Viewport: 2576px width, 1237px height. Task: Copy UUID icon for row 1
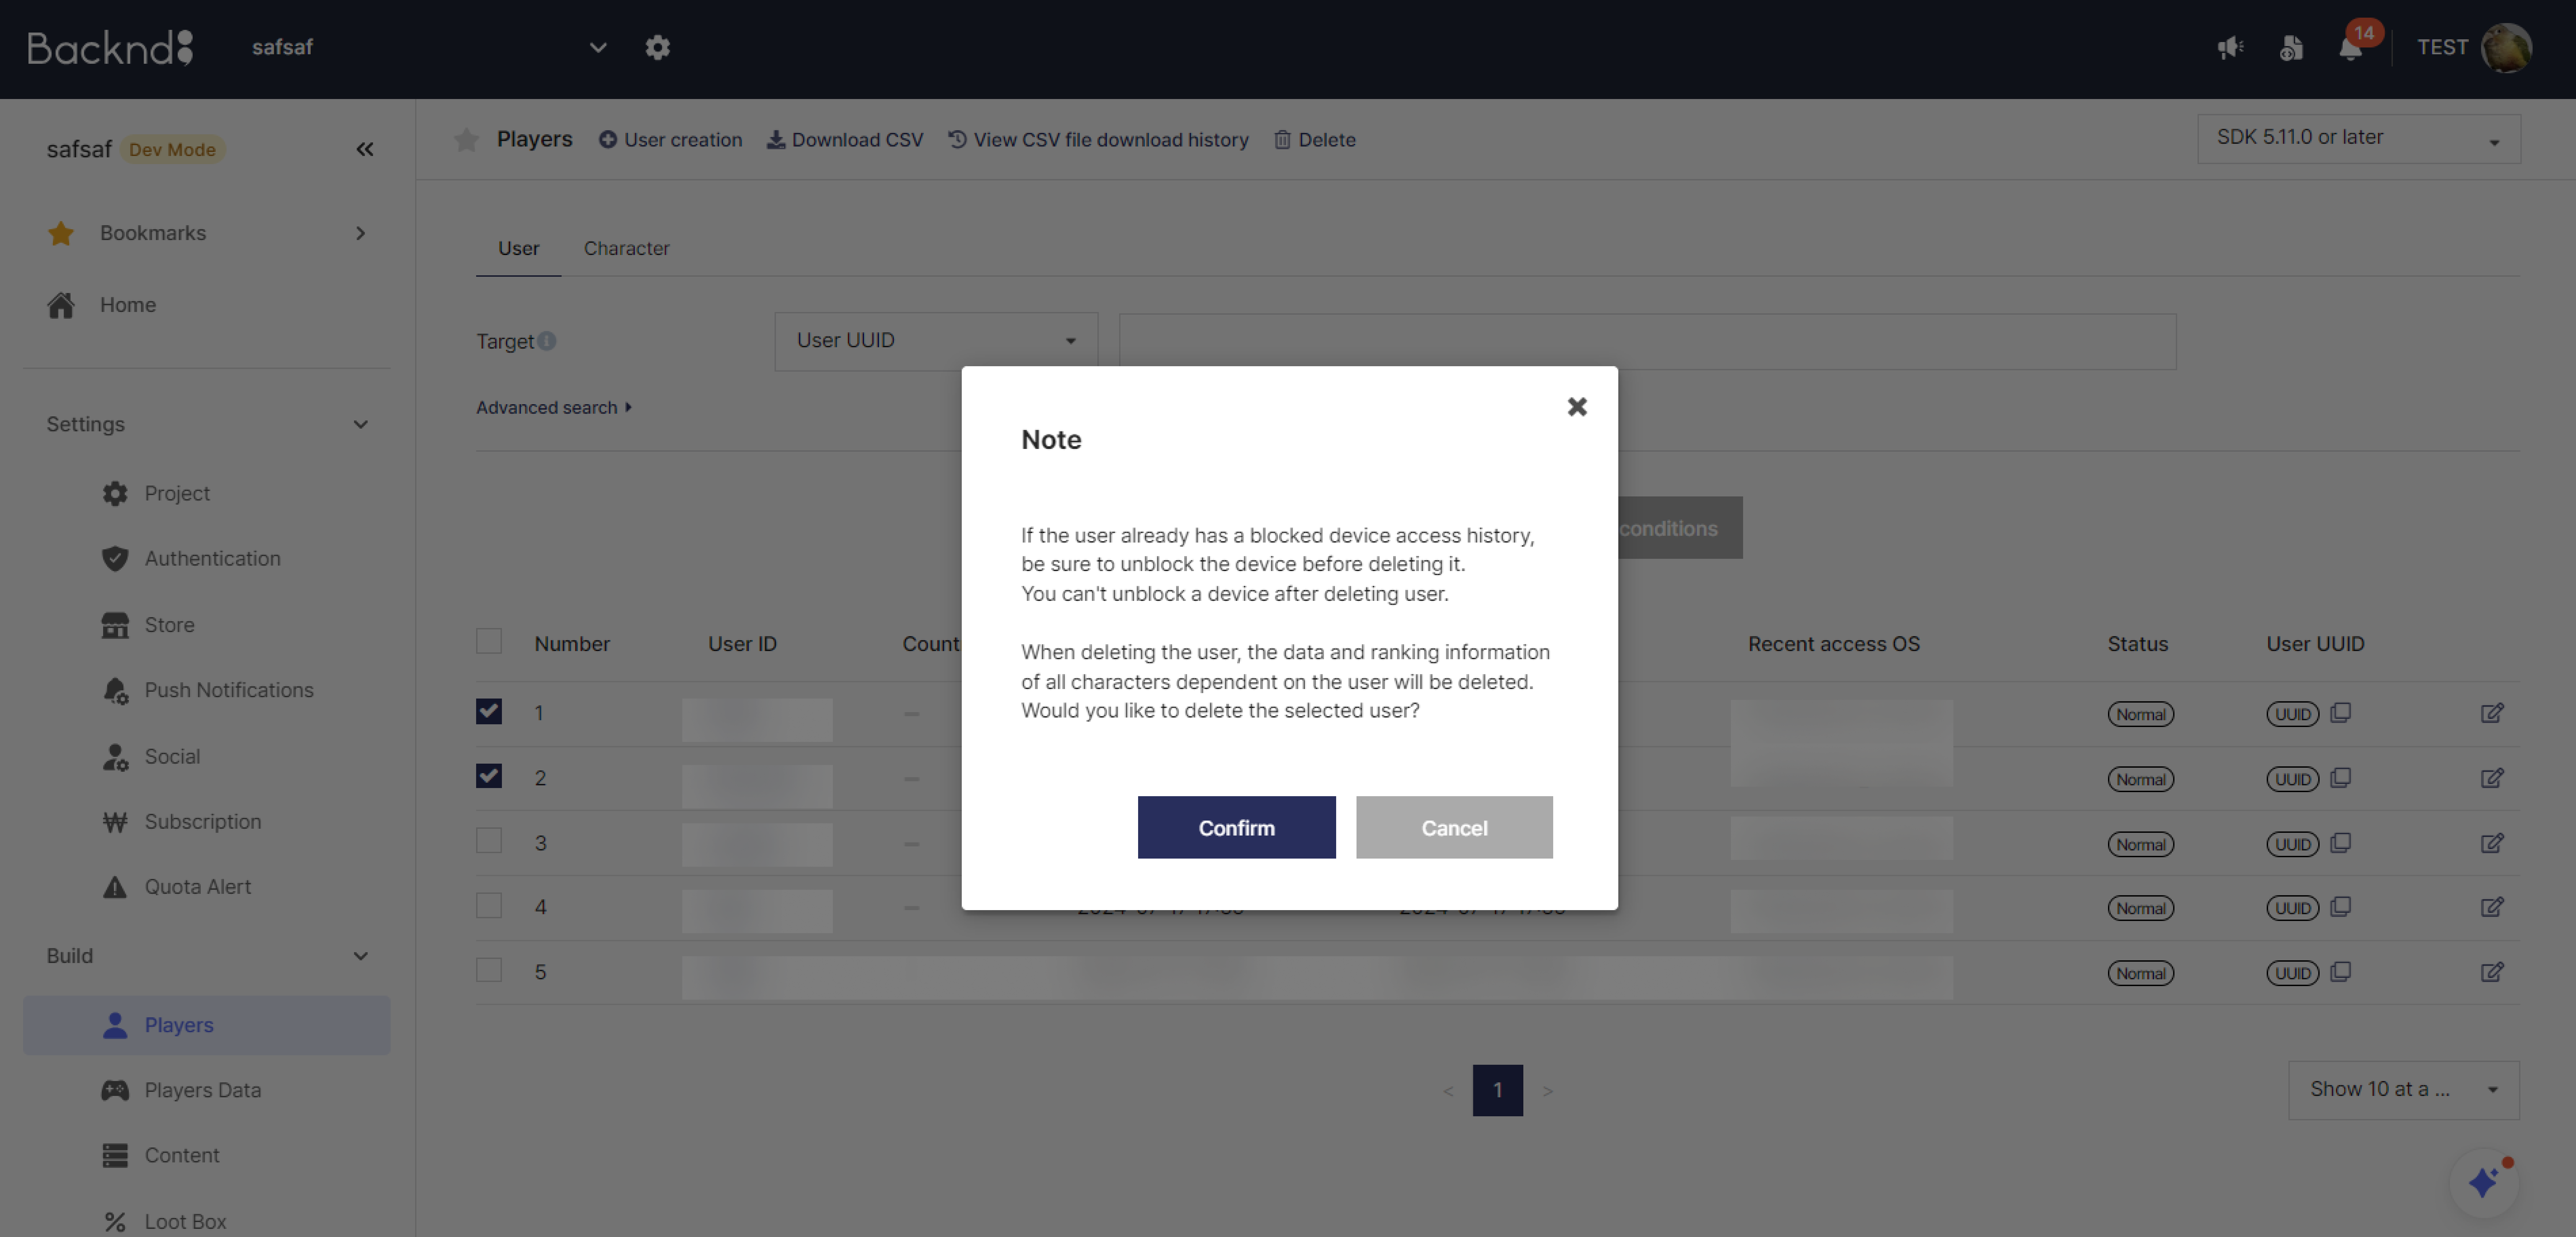tap(2340, 713)
